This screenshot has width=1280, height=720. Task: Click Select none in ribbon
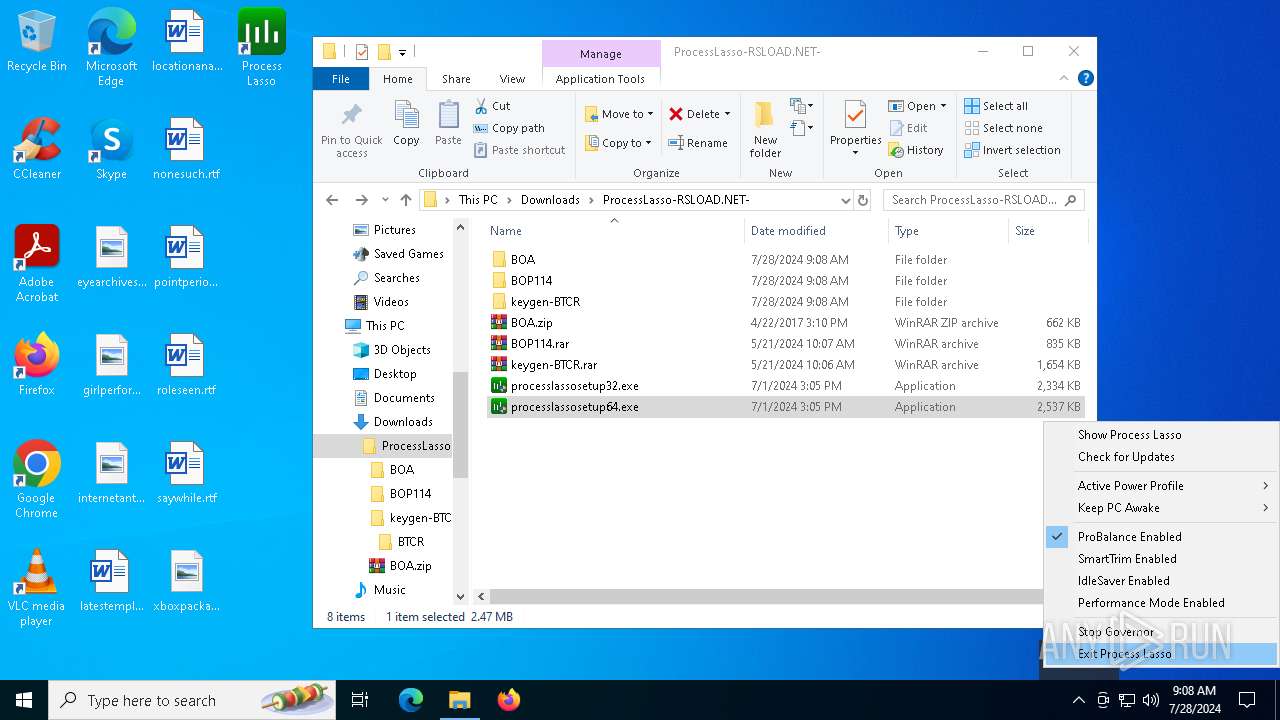1003,128
